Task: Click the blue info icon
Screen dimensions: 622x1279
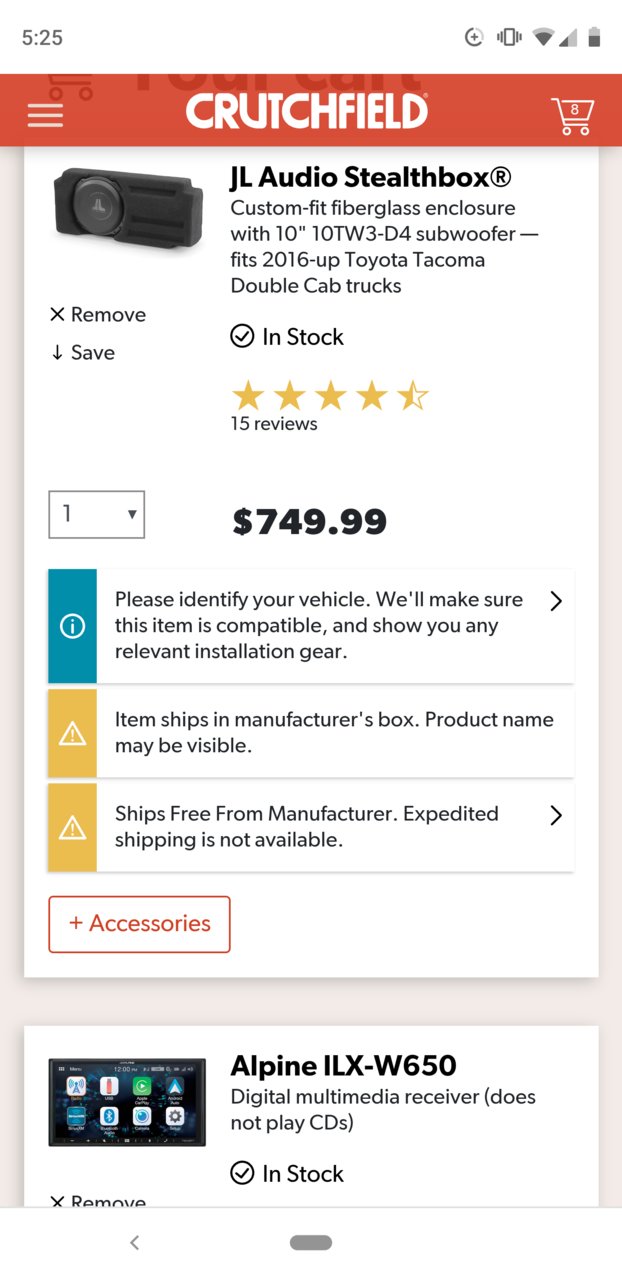Action: pos(72,626)
